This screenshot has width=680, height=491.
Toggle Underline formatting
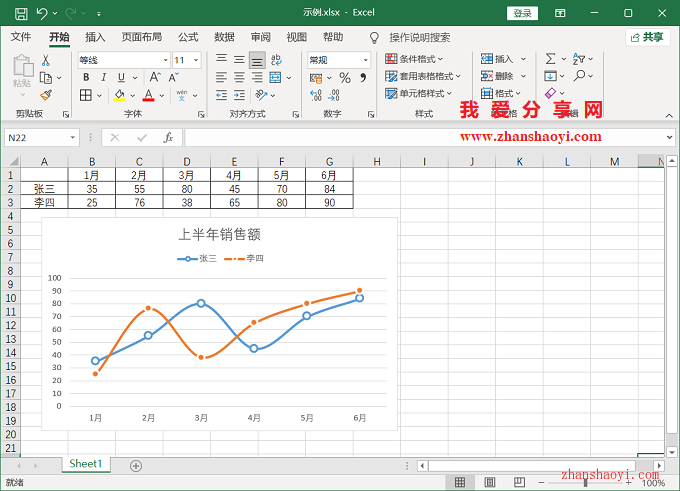[x=121, y=77]
